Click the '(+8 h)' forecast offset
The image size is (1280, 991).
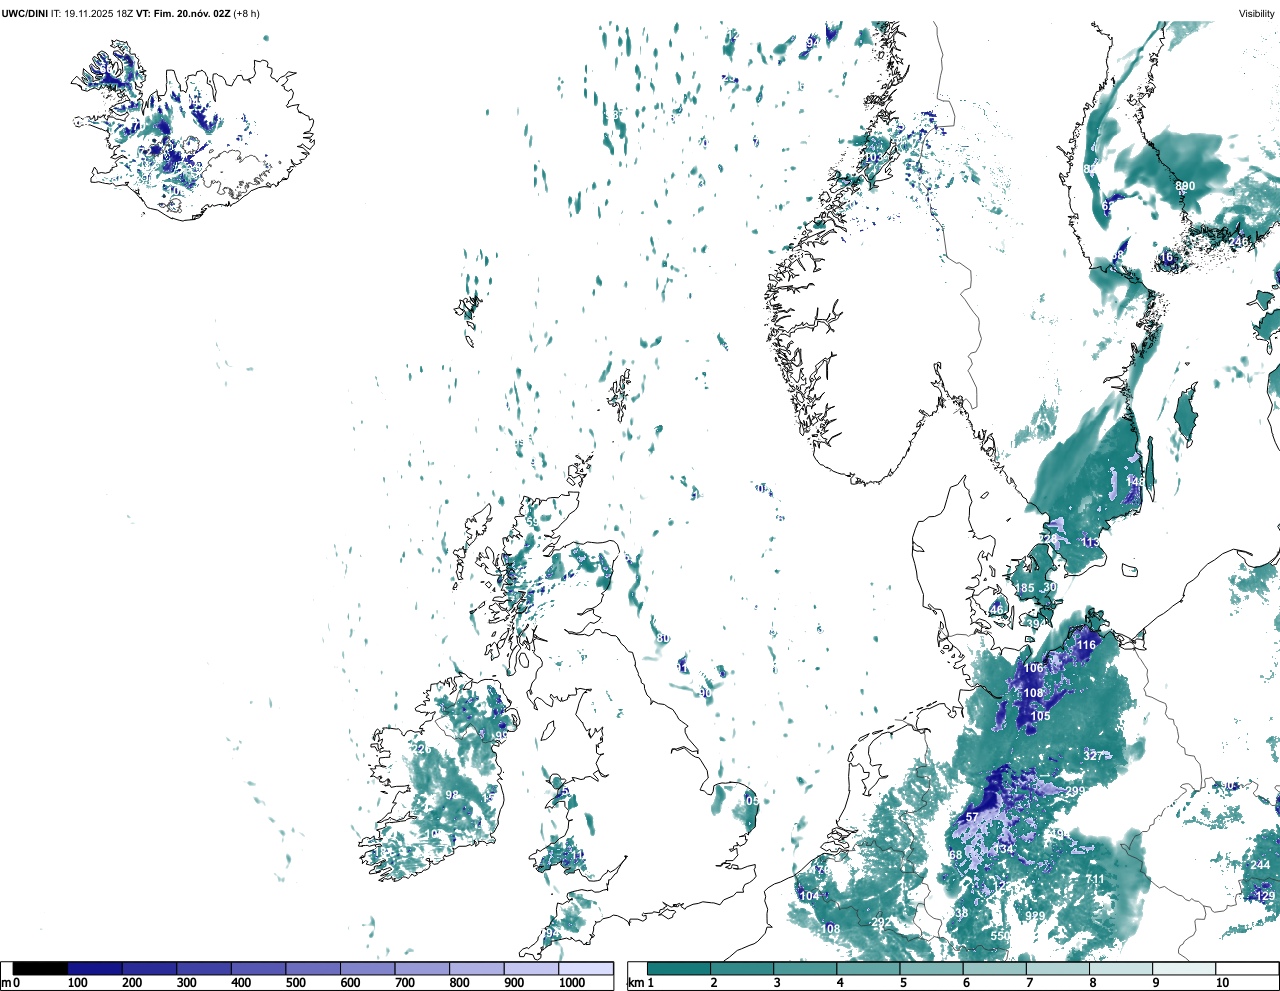tap(246, 13)
